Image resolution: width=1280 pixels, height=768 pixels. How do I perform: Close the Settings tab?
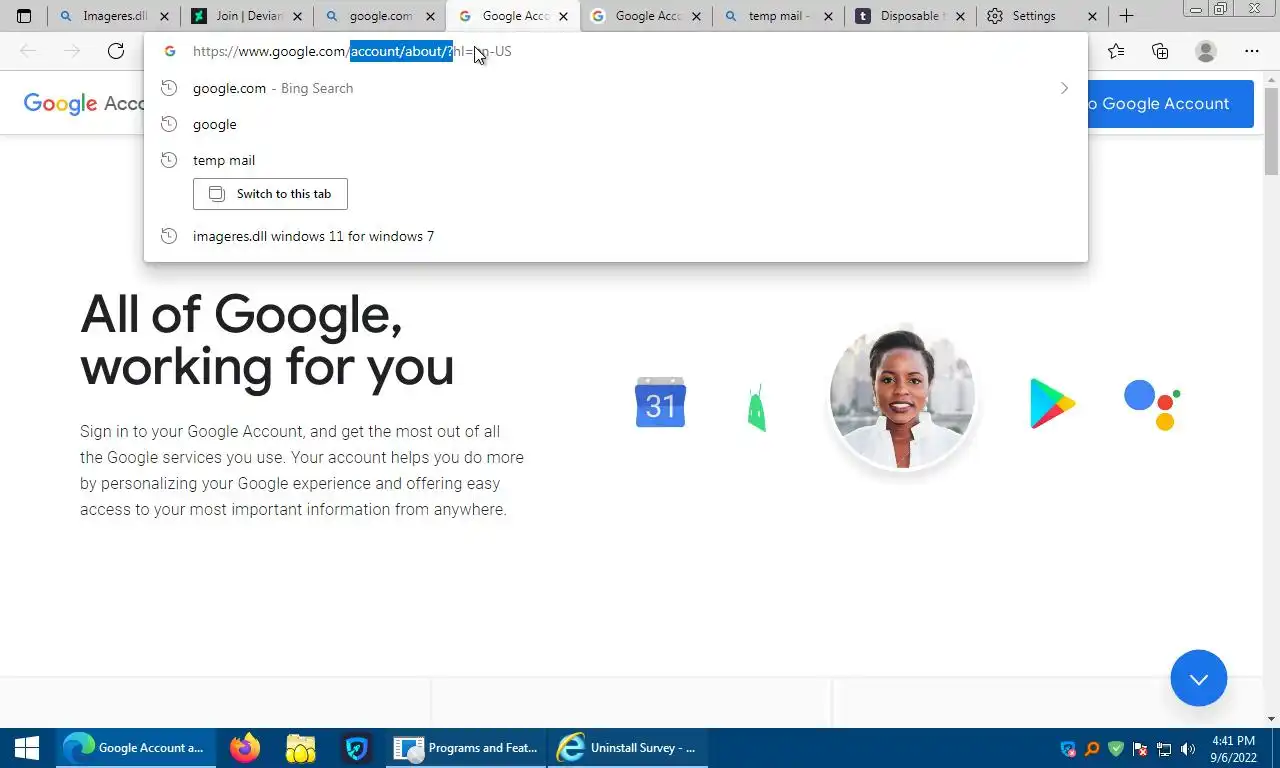(x=1092, y=16)
